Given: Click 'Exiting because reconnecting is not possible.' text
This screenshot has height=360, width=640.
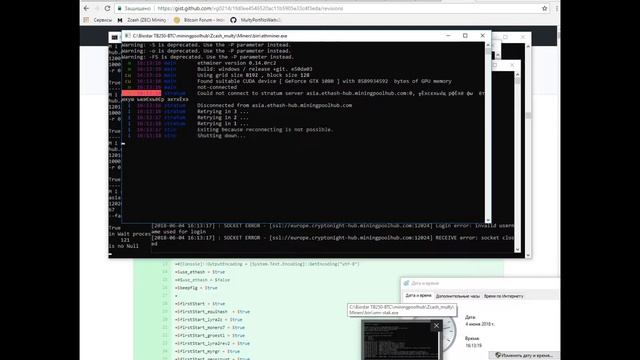Looking at the screenshot, I should pos(265,129).
